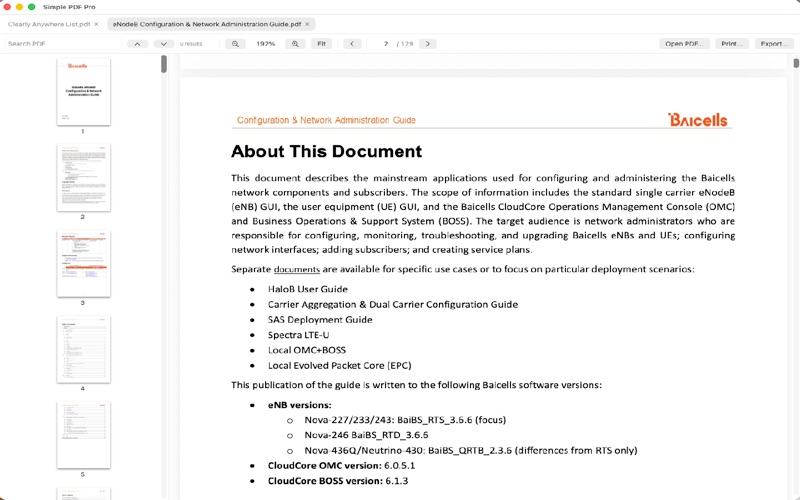Click the page number input box

(x=379, y=44)
